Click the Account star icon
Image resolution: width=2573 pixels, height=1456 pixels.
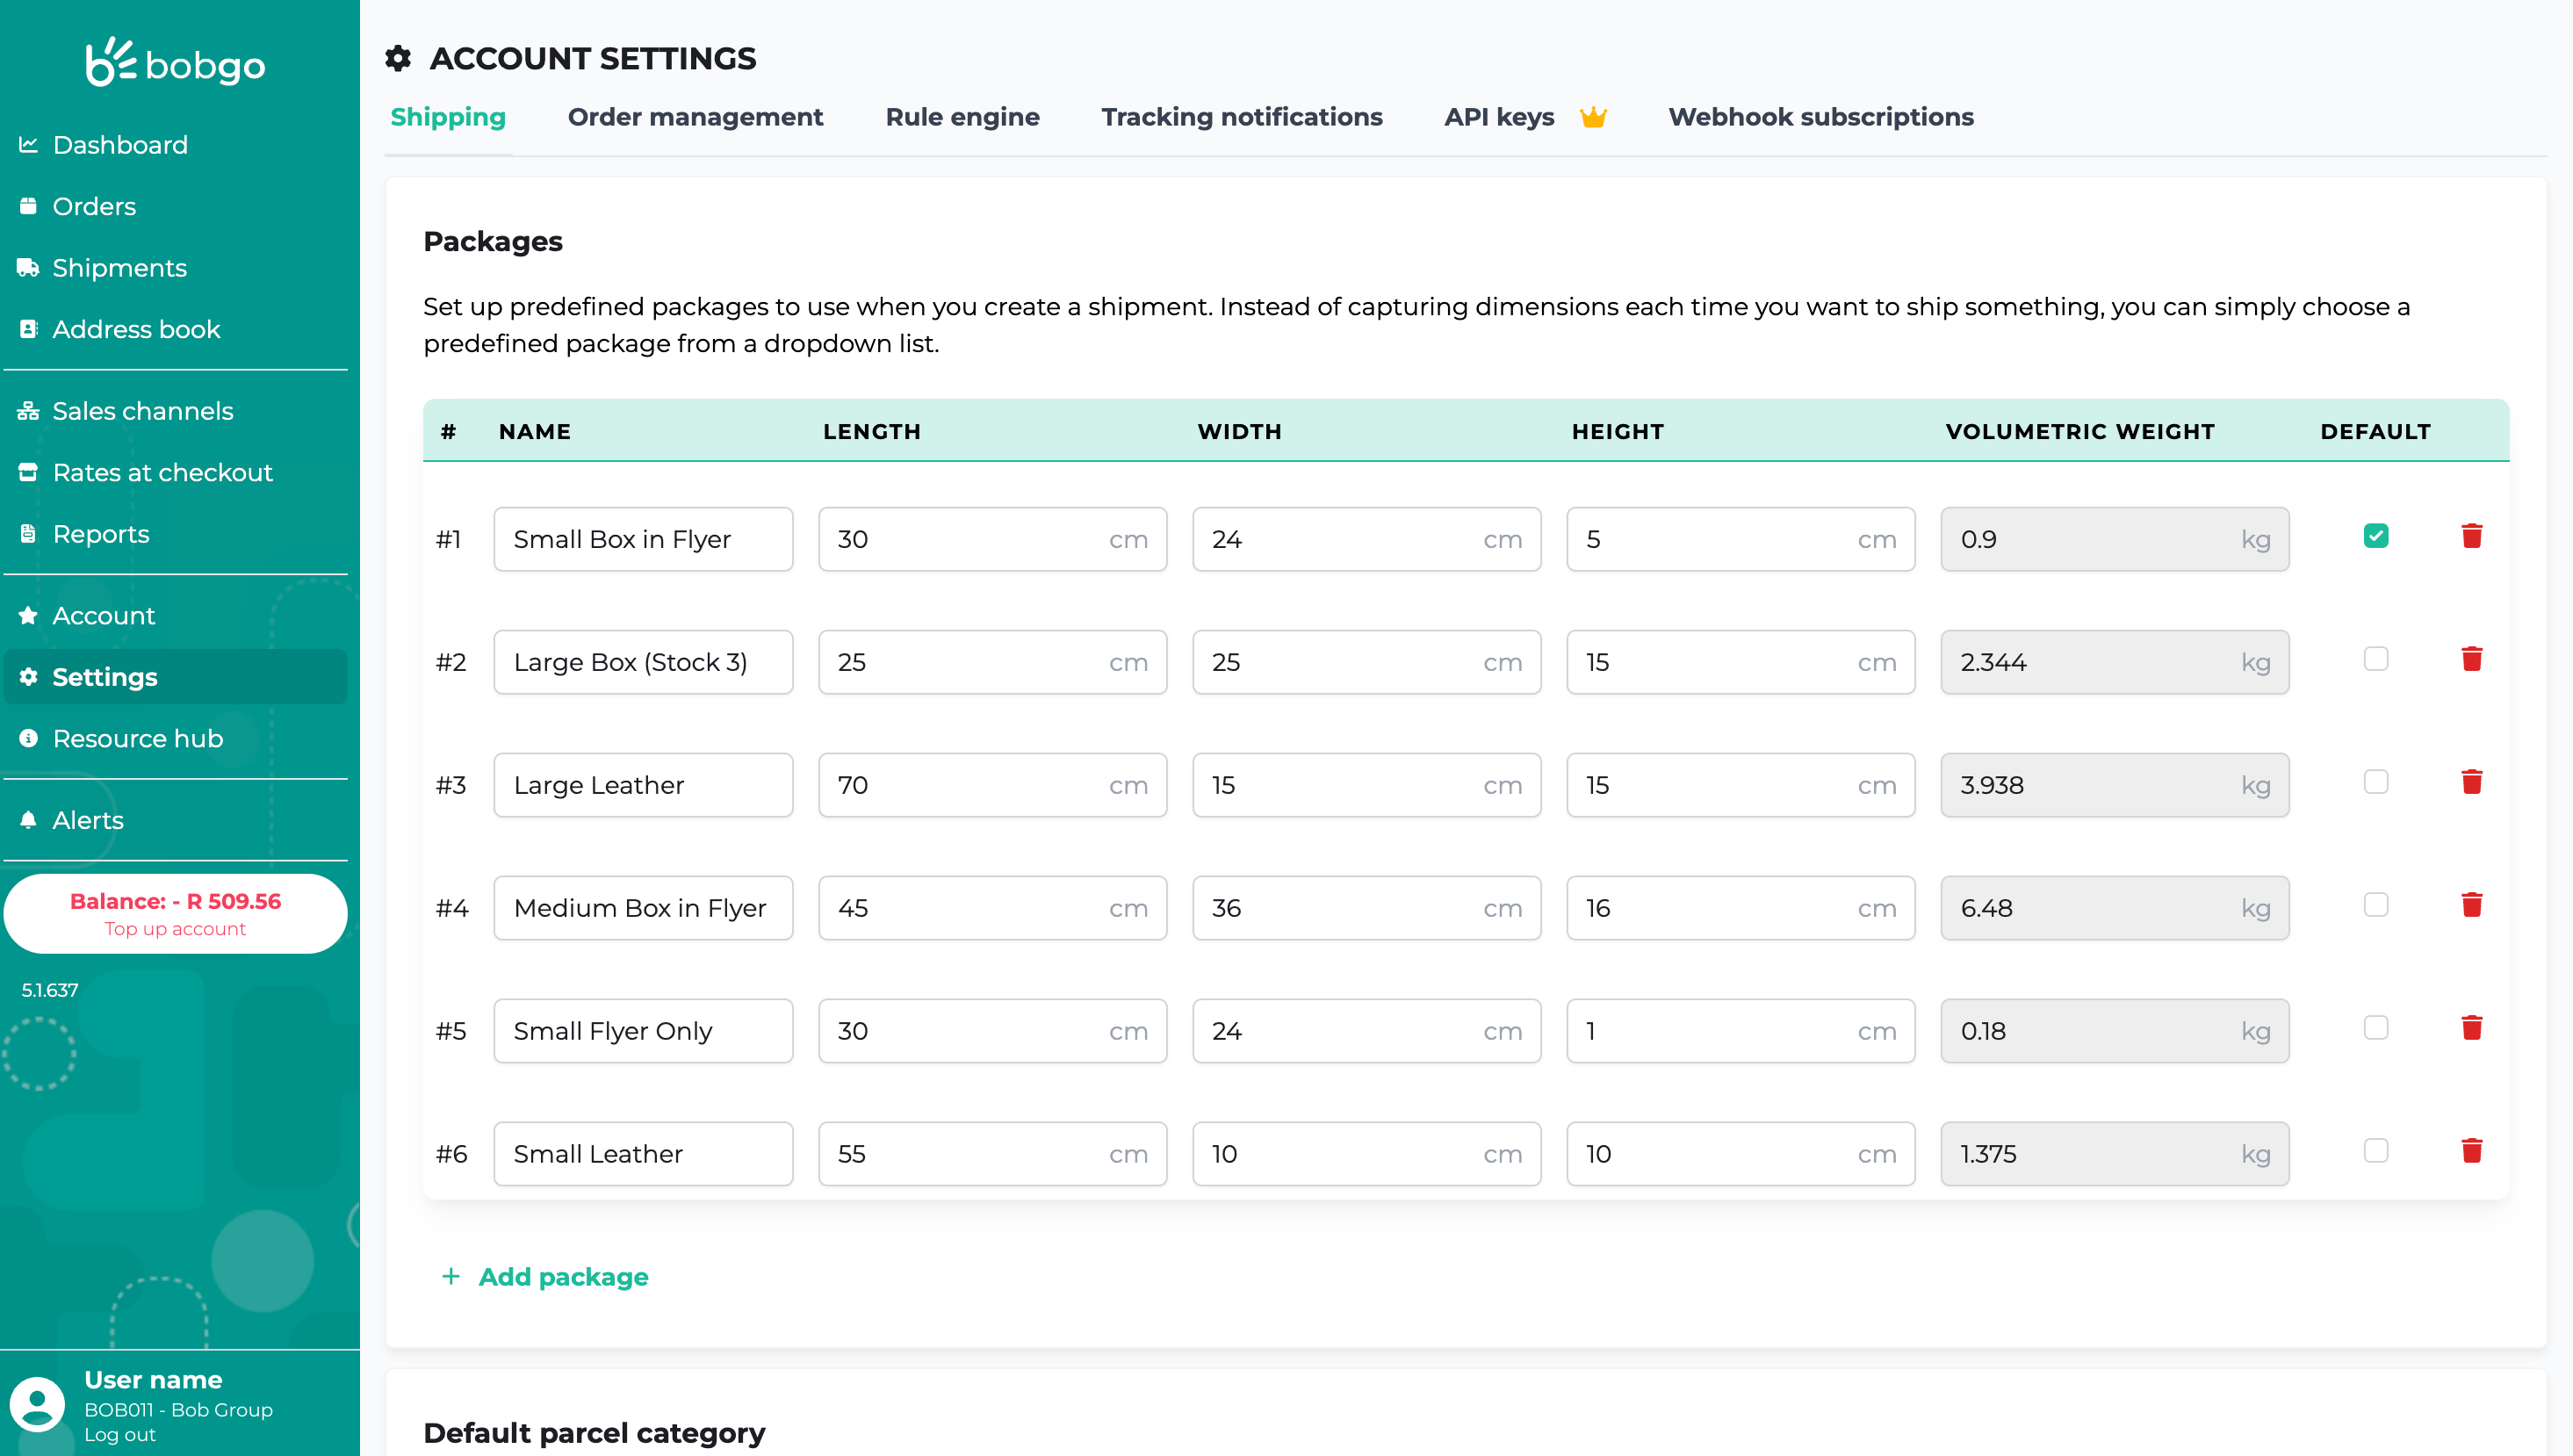tap(28, 616)
